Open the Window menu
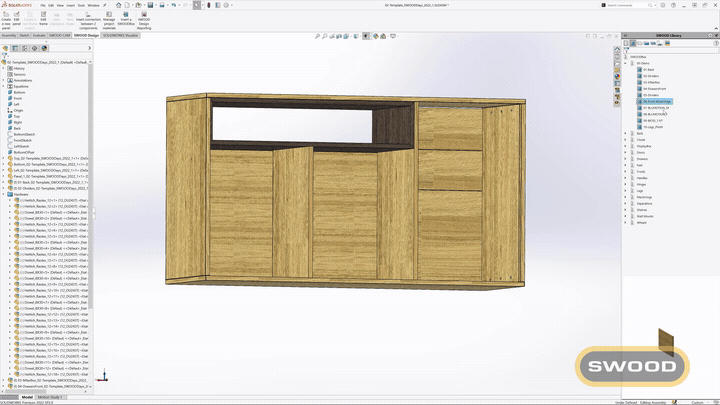This screenshot has width=720, height=405. [x=93, y=6]
